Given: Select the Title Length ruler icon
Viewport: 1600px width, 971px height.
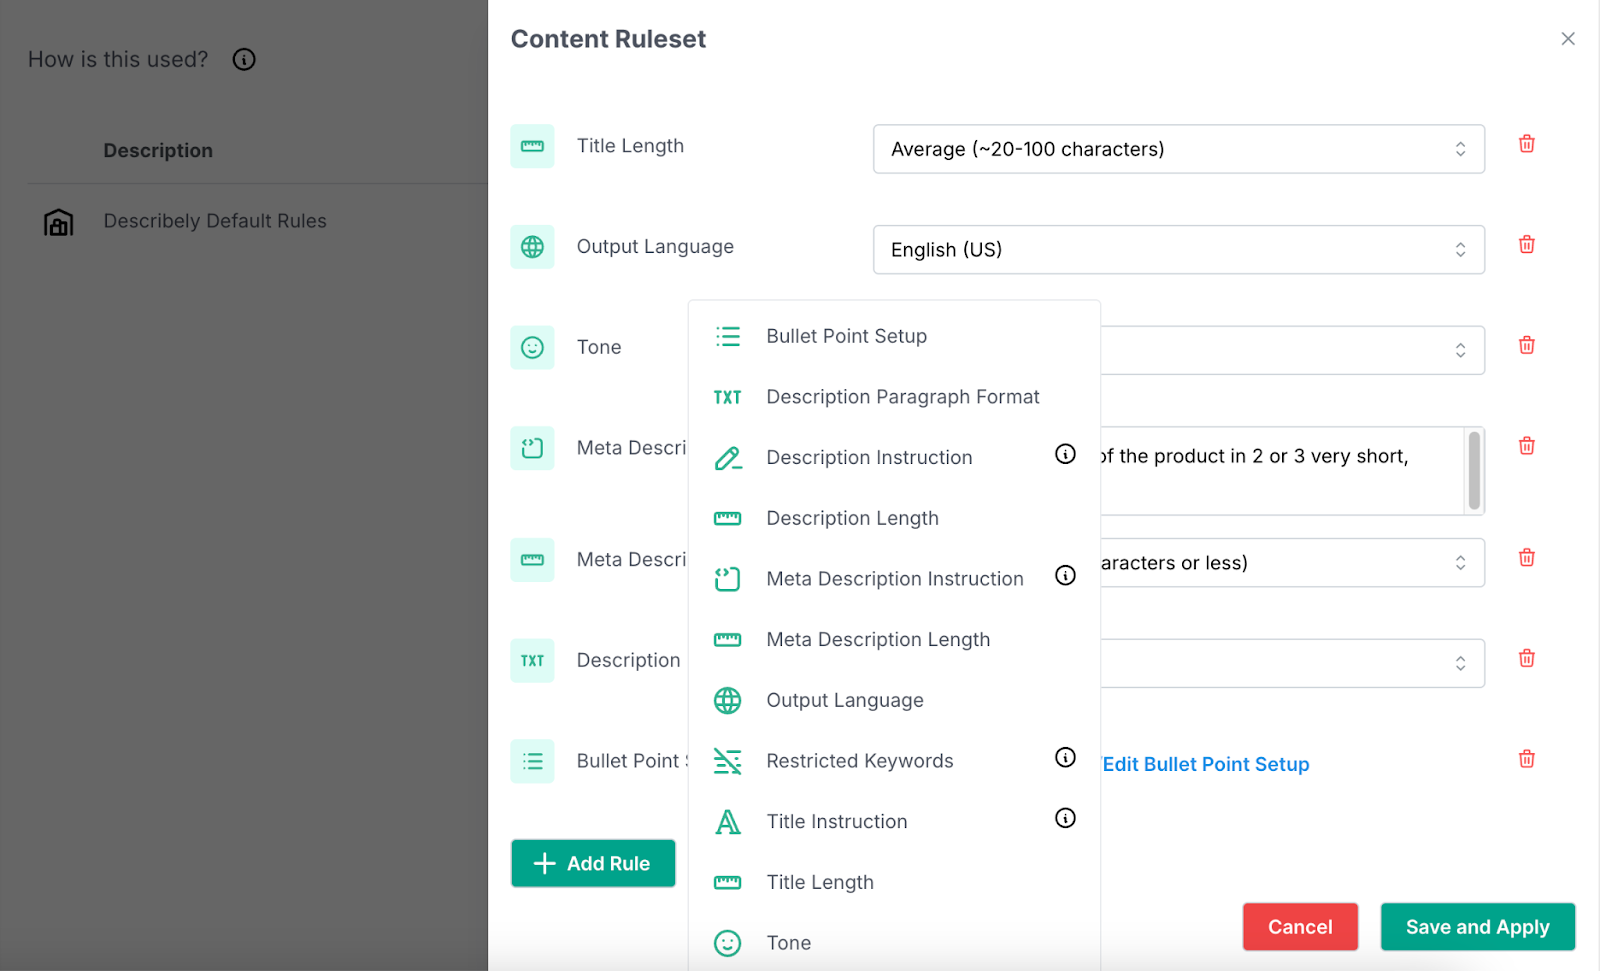Looking at the screenshot, I should click(x=532, y=146).
